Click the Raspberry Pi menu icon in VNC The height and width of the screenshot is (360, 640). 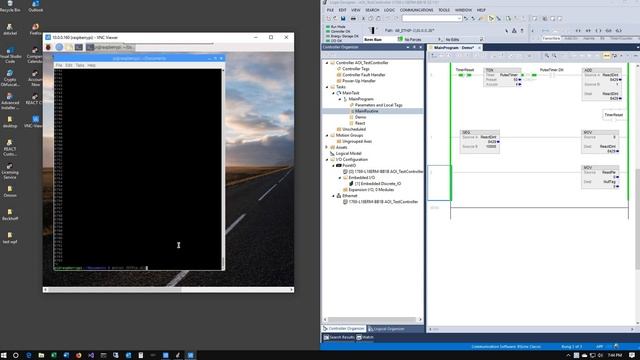(48, 47)
